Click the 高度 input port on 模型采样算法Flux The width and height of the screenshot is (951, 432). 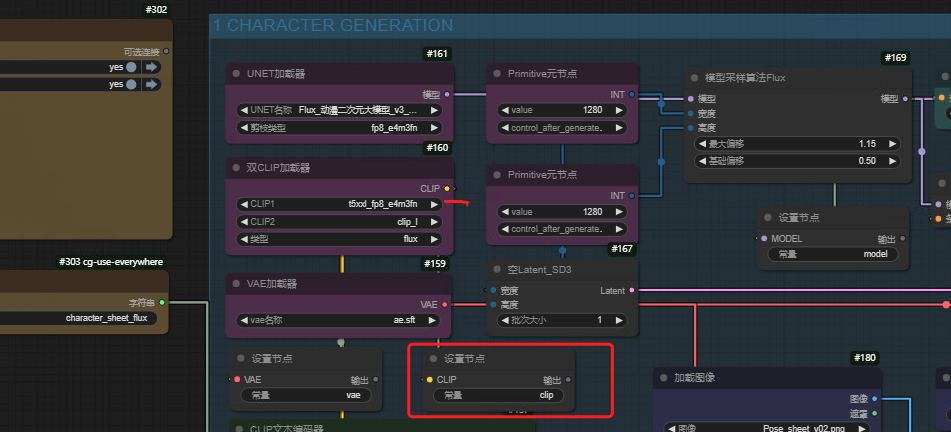click(x=690, y=127)
